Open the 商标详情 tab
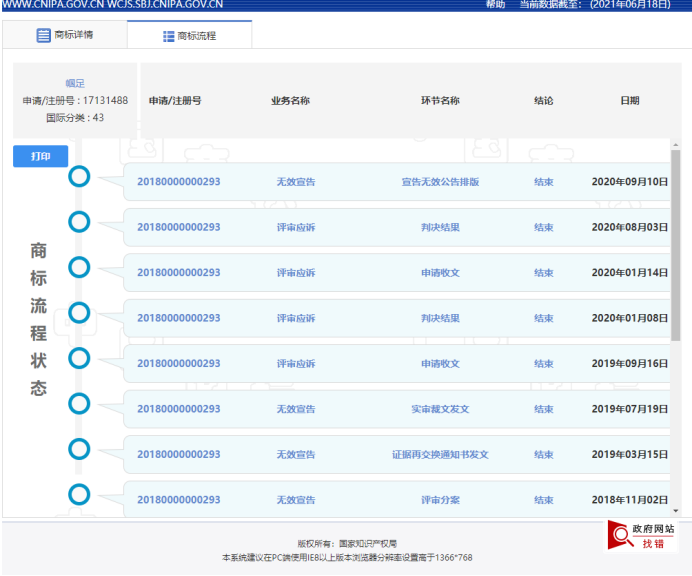This screenshot has width=692, height=576. [x=65, y=35]
